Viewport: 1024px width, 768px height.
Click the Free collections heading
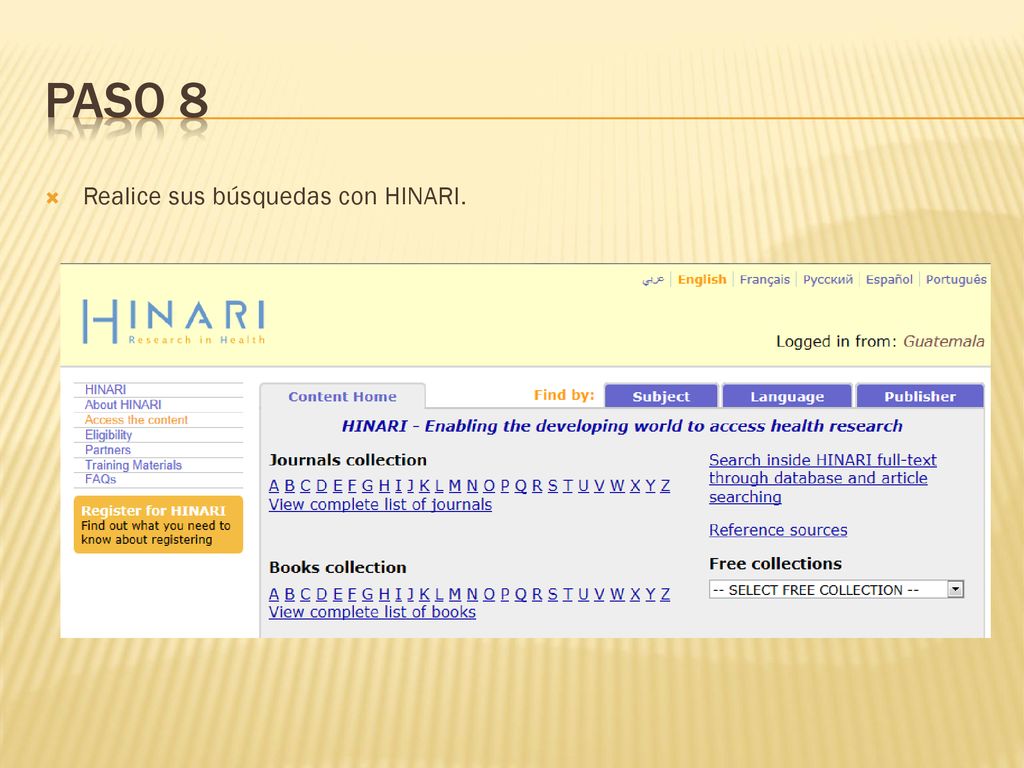tap(775, 564)
